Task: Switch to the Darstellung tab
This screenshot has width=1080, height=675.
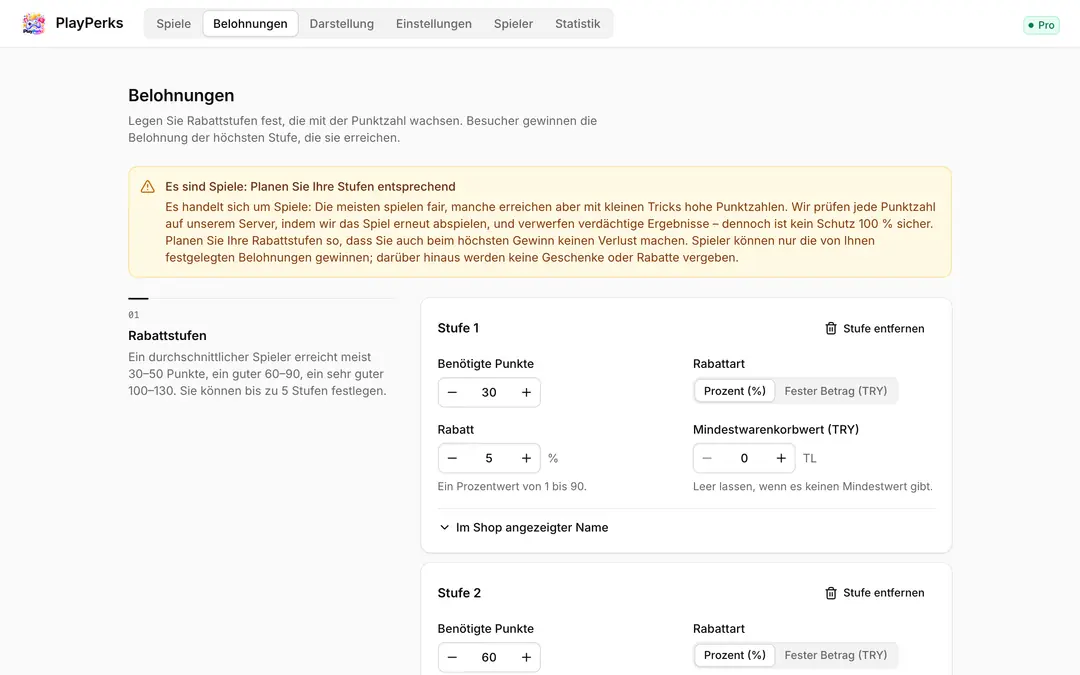Action: 342,23
